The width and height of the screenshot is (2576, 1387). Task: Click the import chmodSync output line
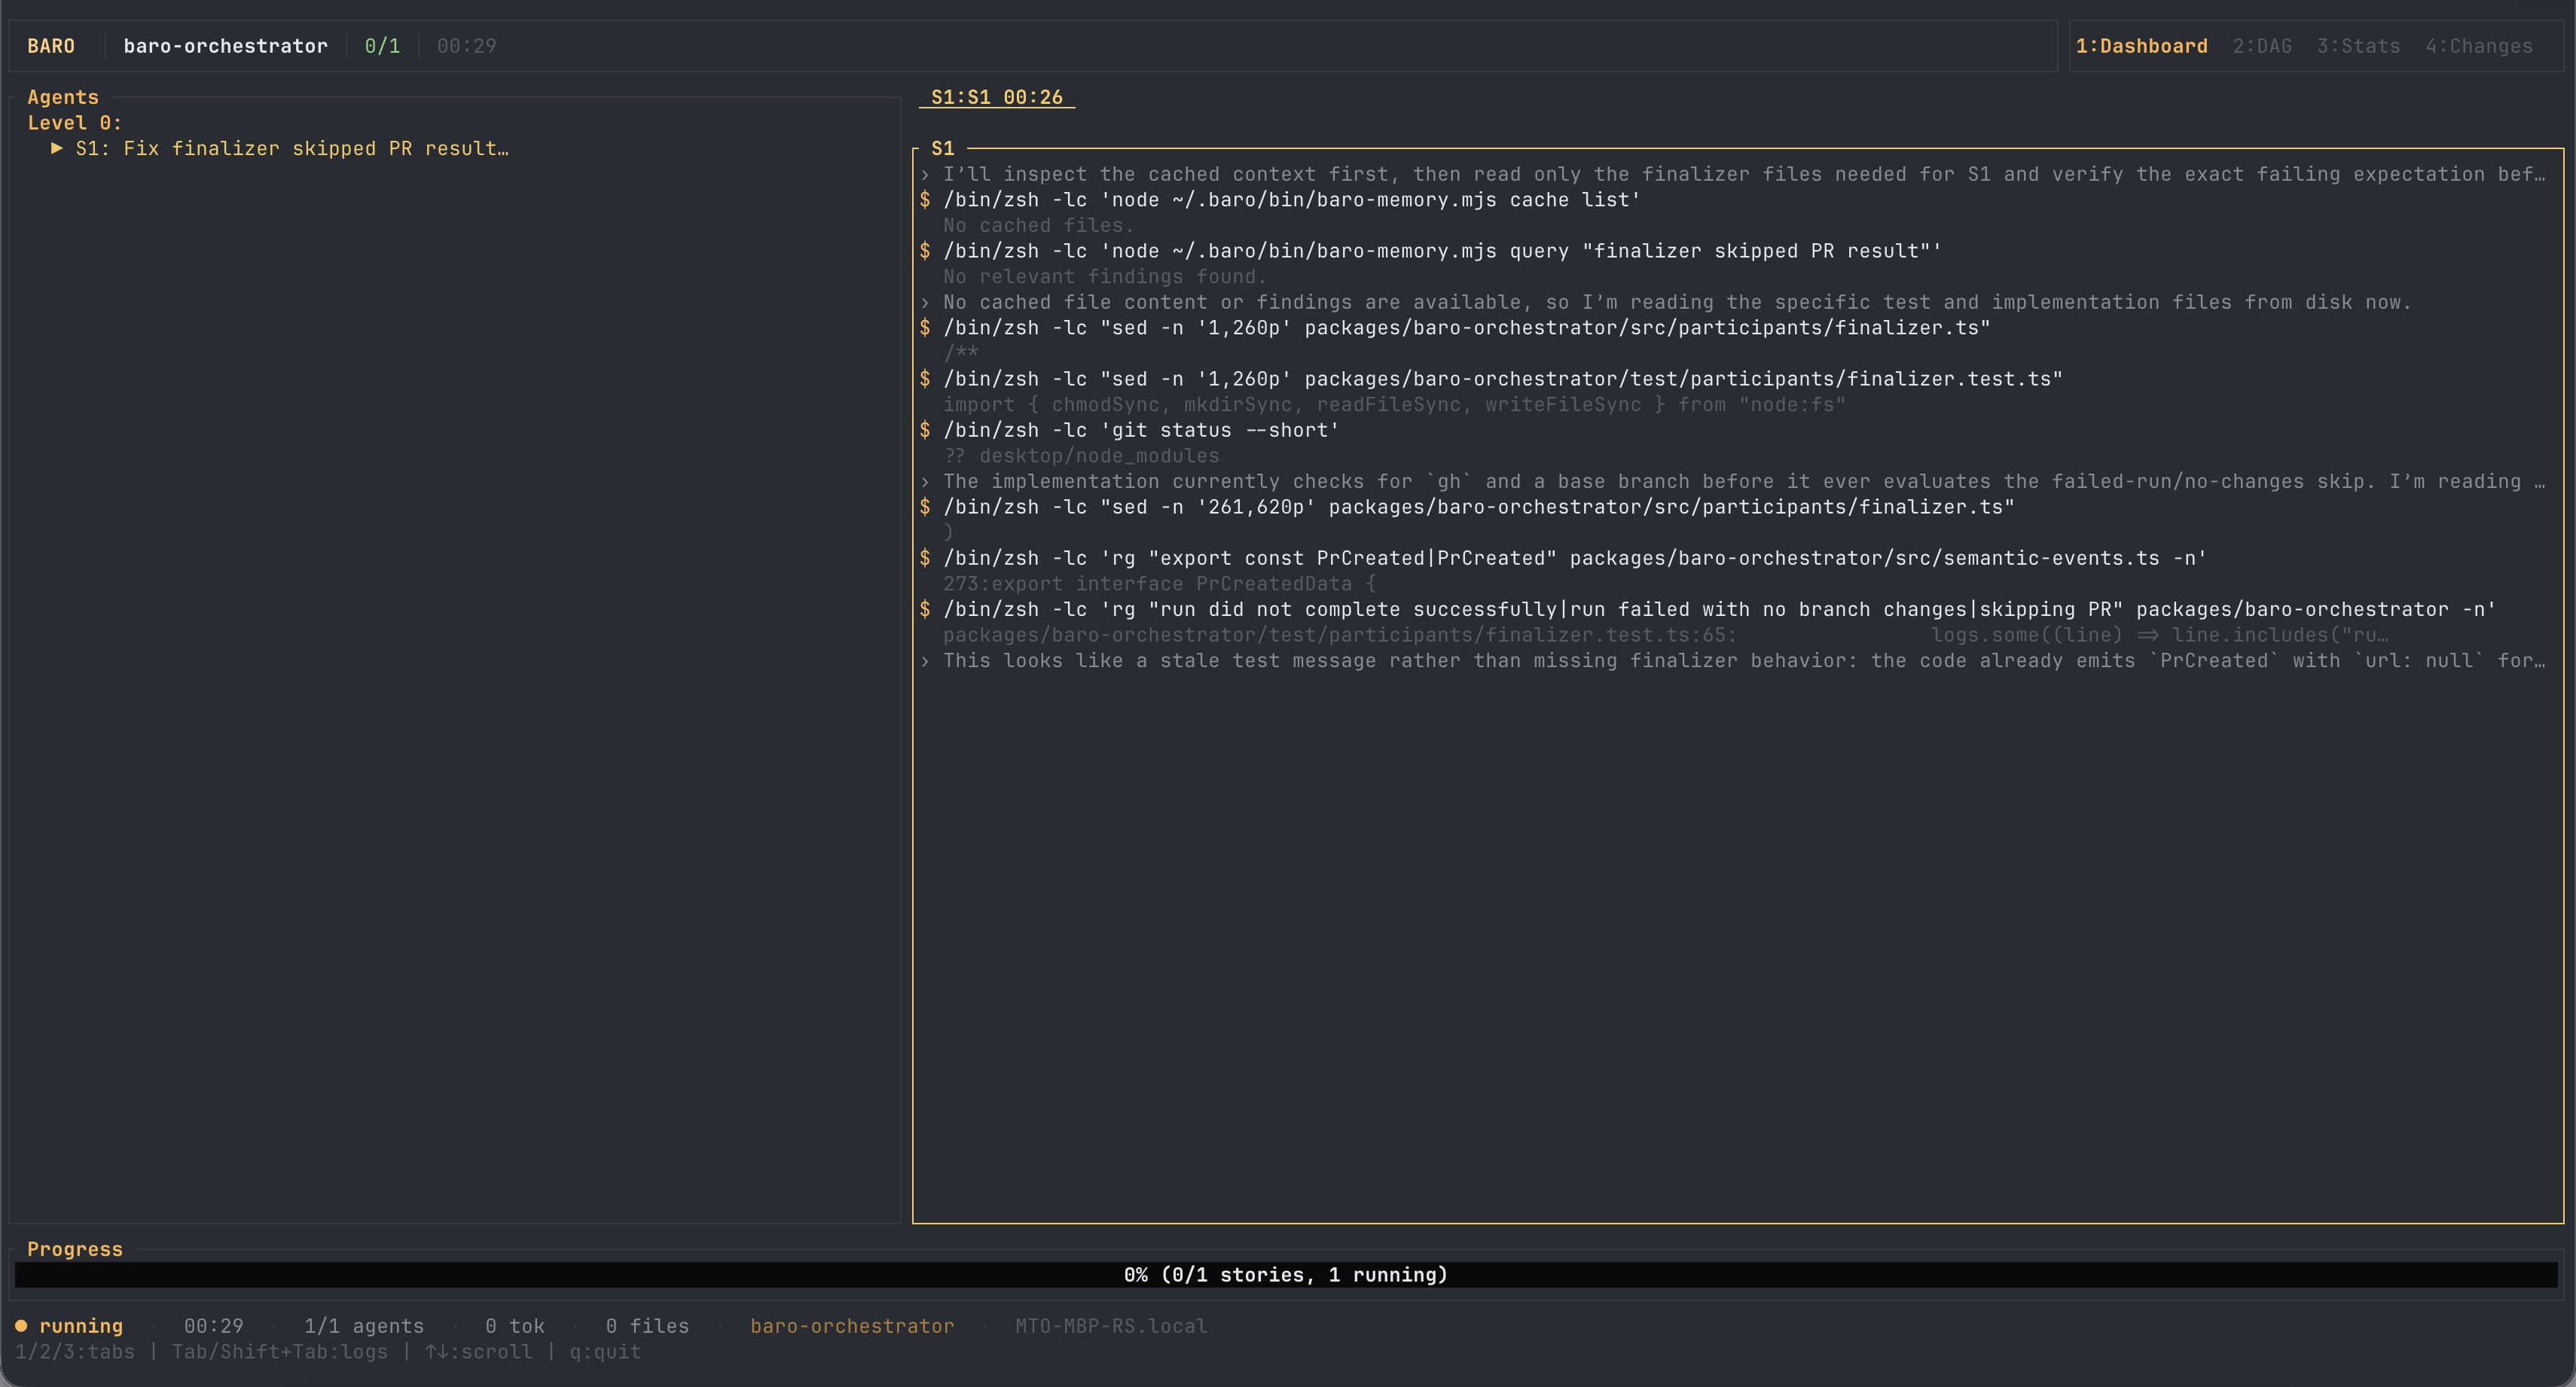point(1394,405)
